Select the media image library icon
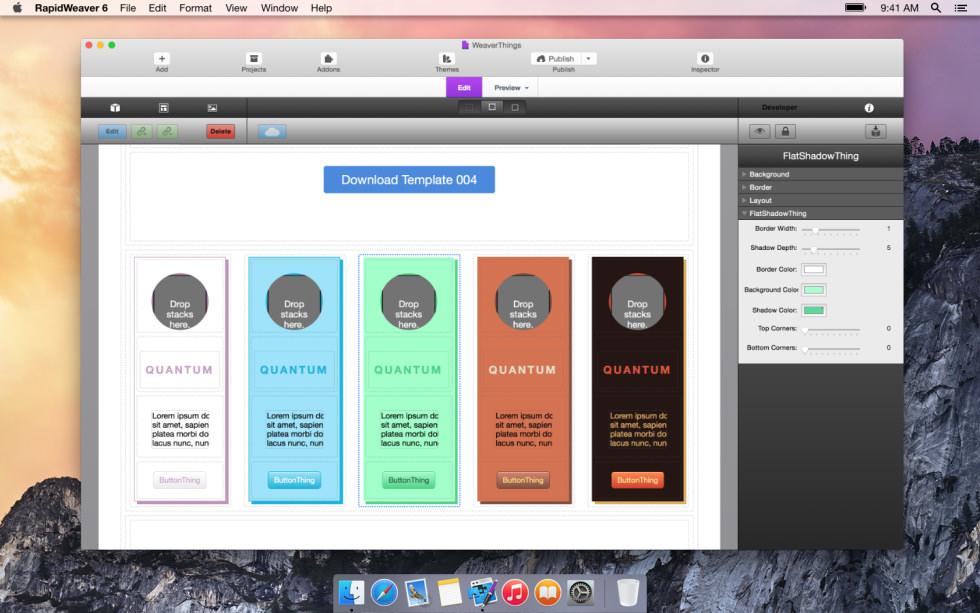980x613 pixels. 212,107
